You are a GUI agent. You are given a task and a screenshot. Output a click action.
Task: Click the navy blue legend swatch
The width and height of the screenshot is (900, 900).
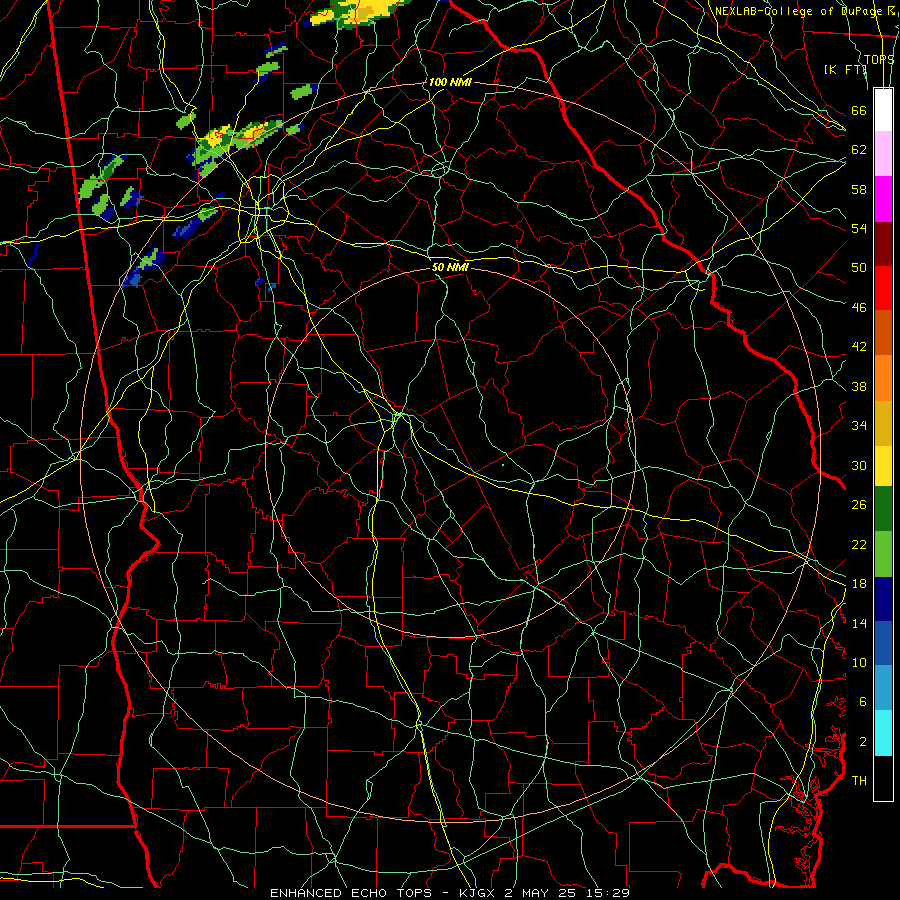coord(883,599)
